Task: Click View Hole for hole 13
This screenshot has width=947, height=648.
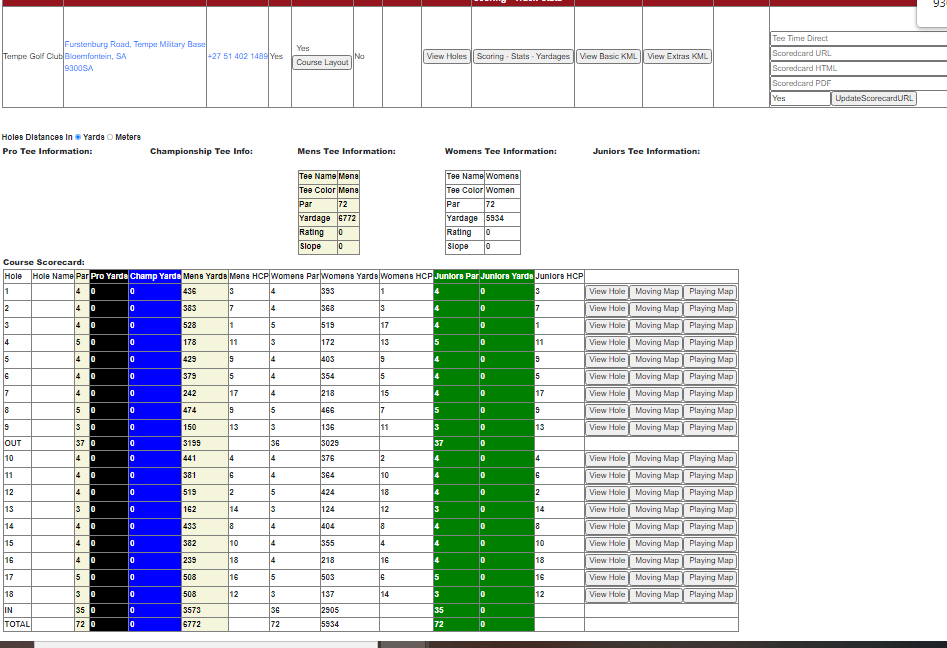Action: pyautogui.click(x=607, y=509)
